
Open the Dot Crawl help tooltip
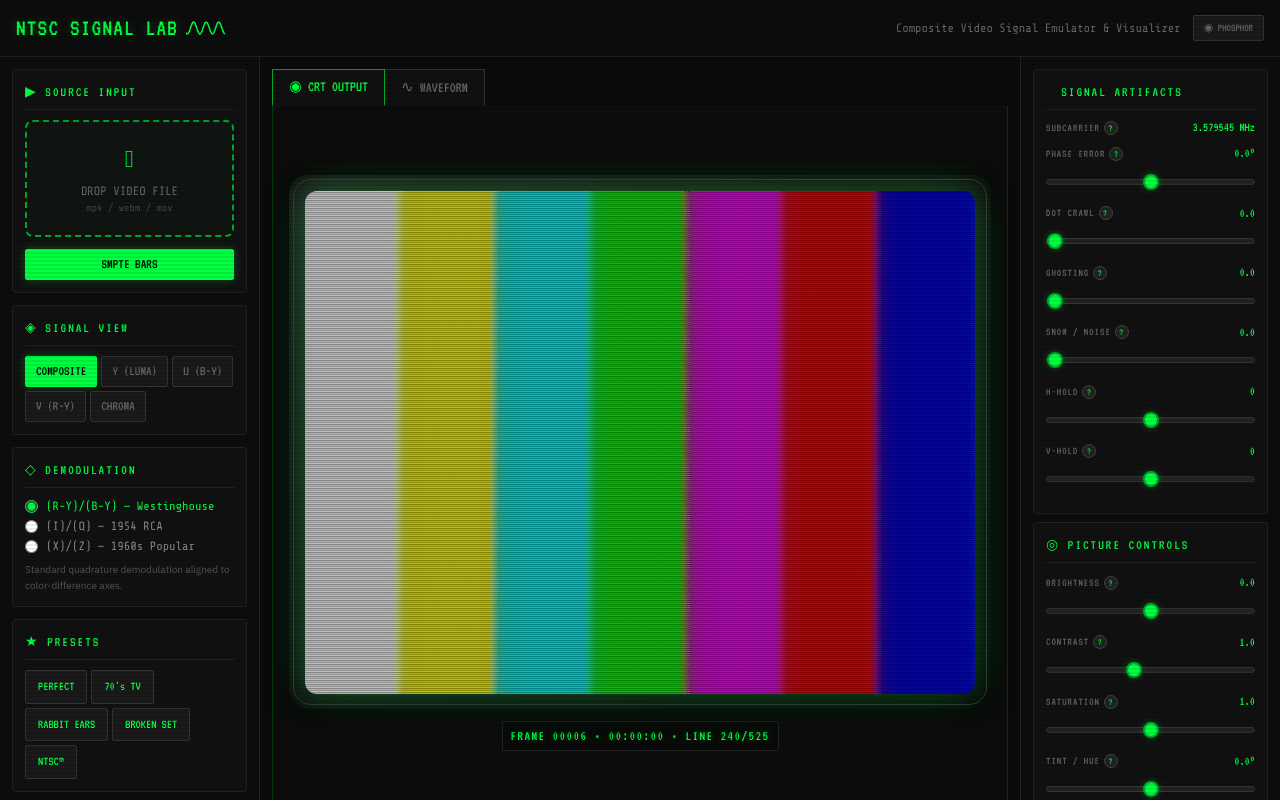pos(1105,213)
